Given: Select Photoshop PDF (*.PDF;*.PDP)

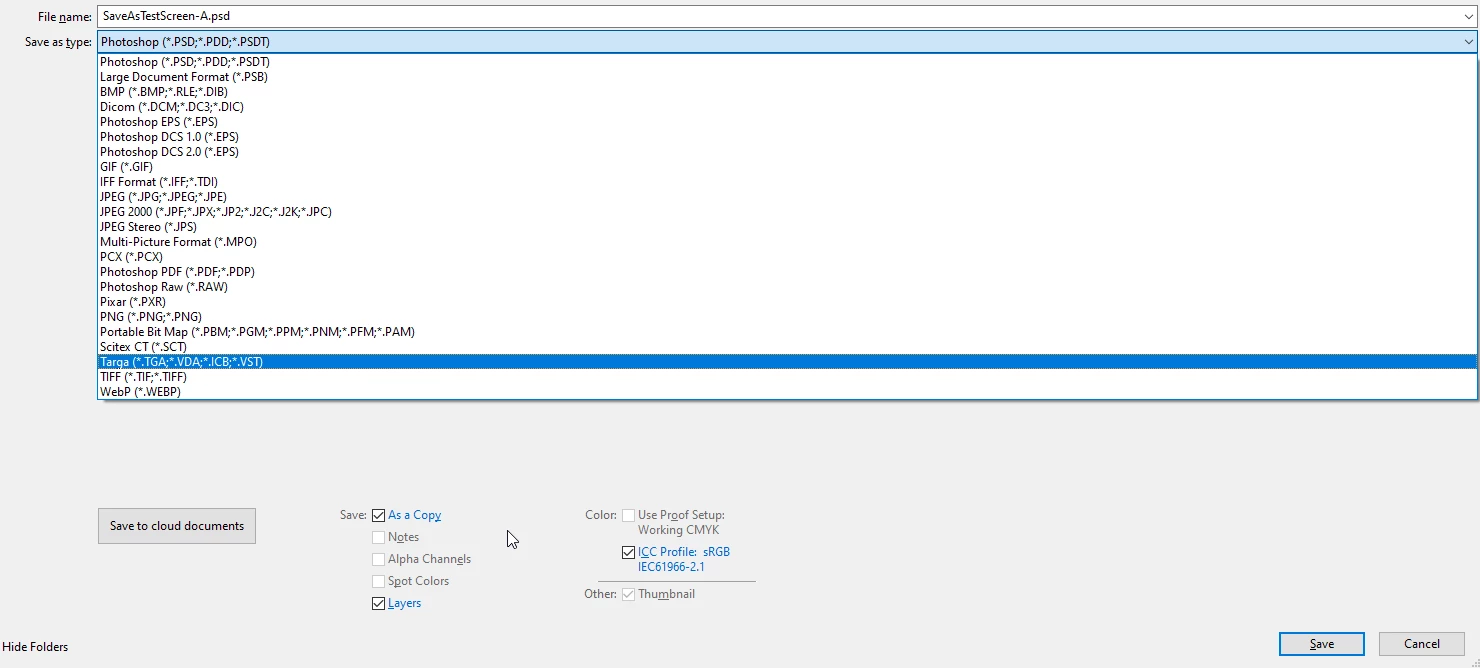Looking at the screenshot, I should pos(787,272).
